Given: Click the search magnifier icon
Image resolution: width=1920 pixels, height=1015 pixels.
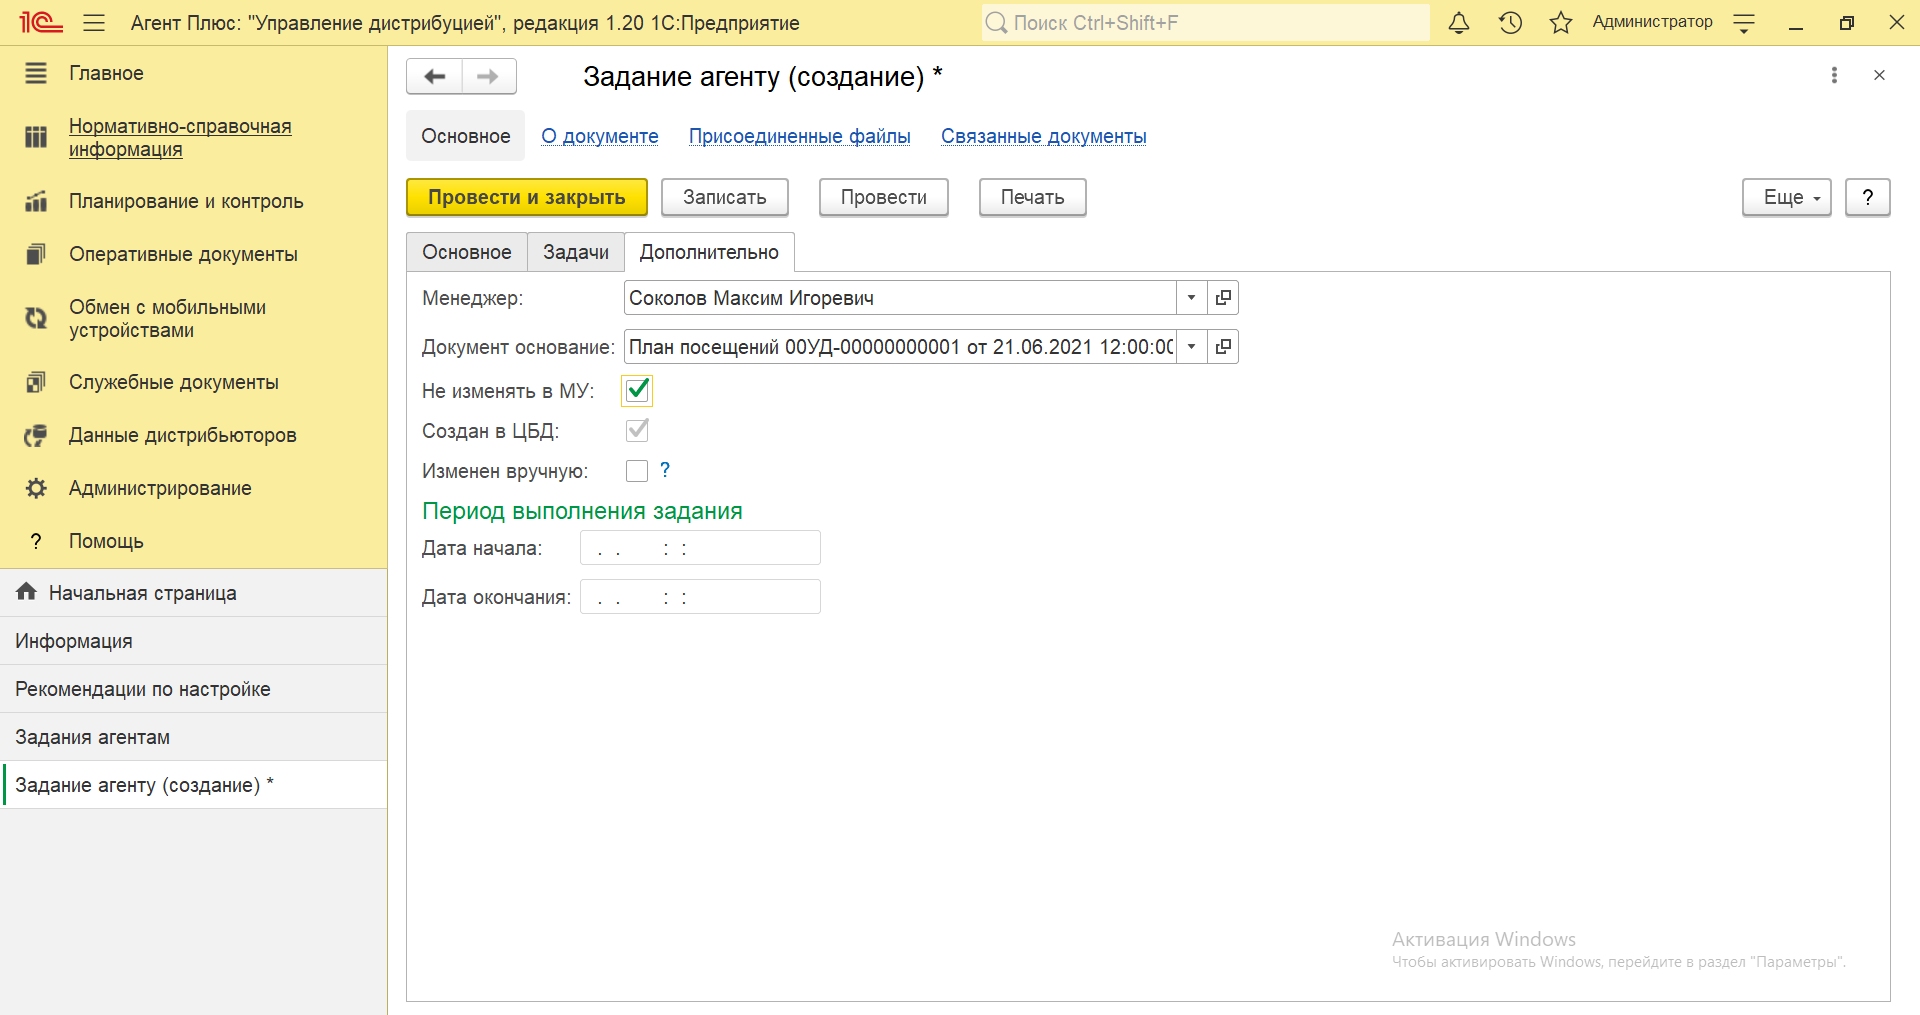Looking at the screenshot, I should pos(997,22).
